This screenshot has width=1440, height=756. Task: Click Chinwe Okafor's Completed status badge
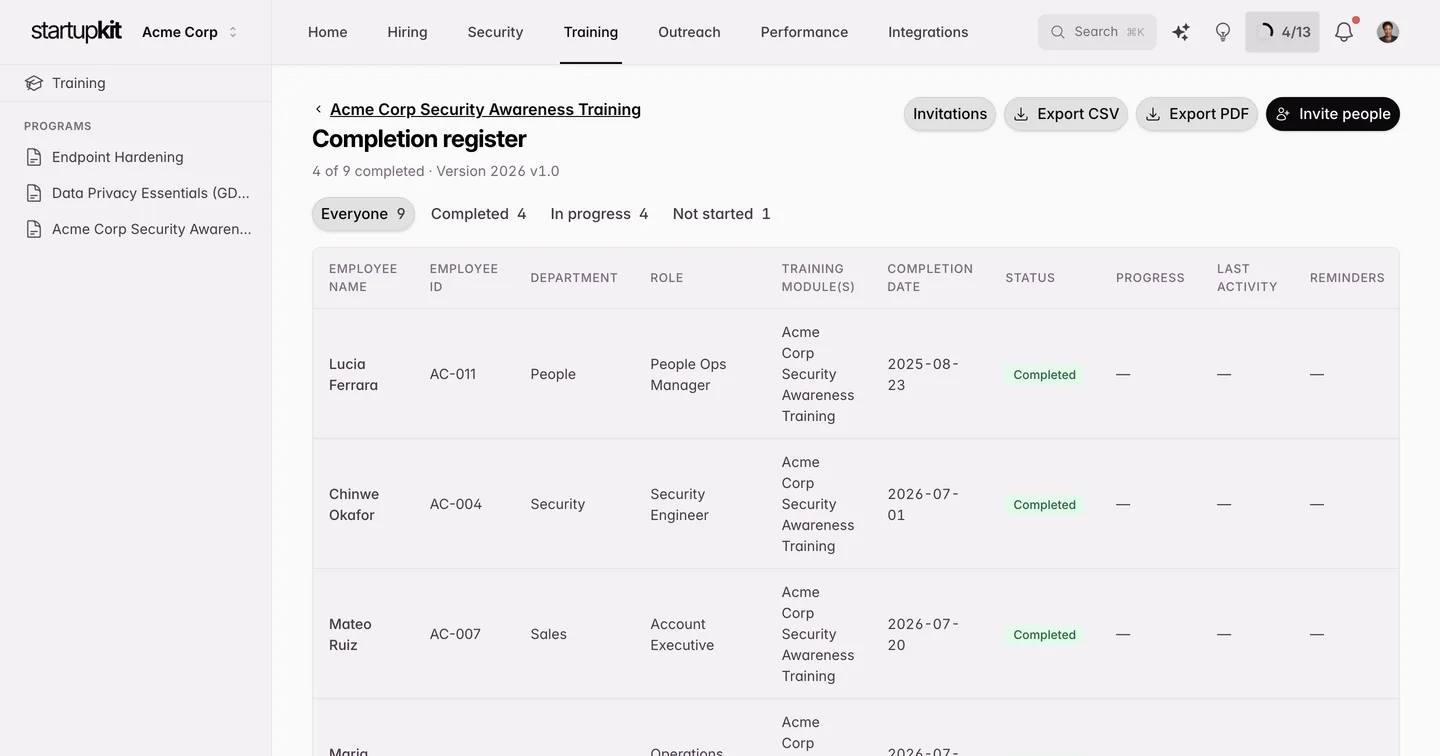coord(1045,505)
